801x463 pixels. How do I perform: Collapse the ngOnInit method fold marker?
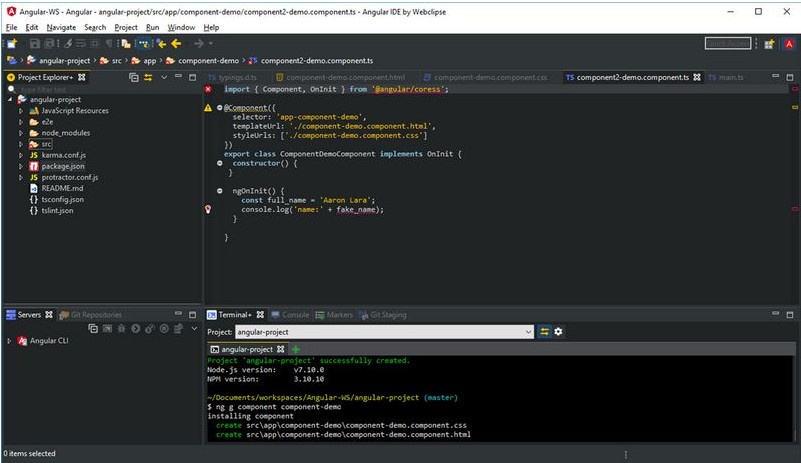219,190
